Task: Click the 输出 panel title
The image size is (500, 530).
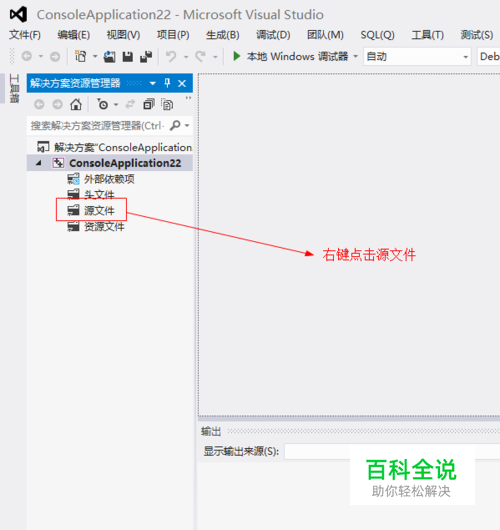Action: pos(211,431)
